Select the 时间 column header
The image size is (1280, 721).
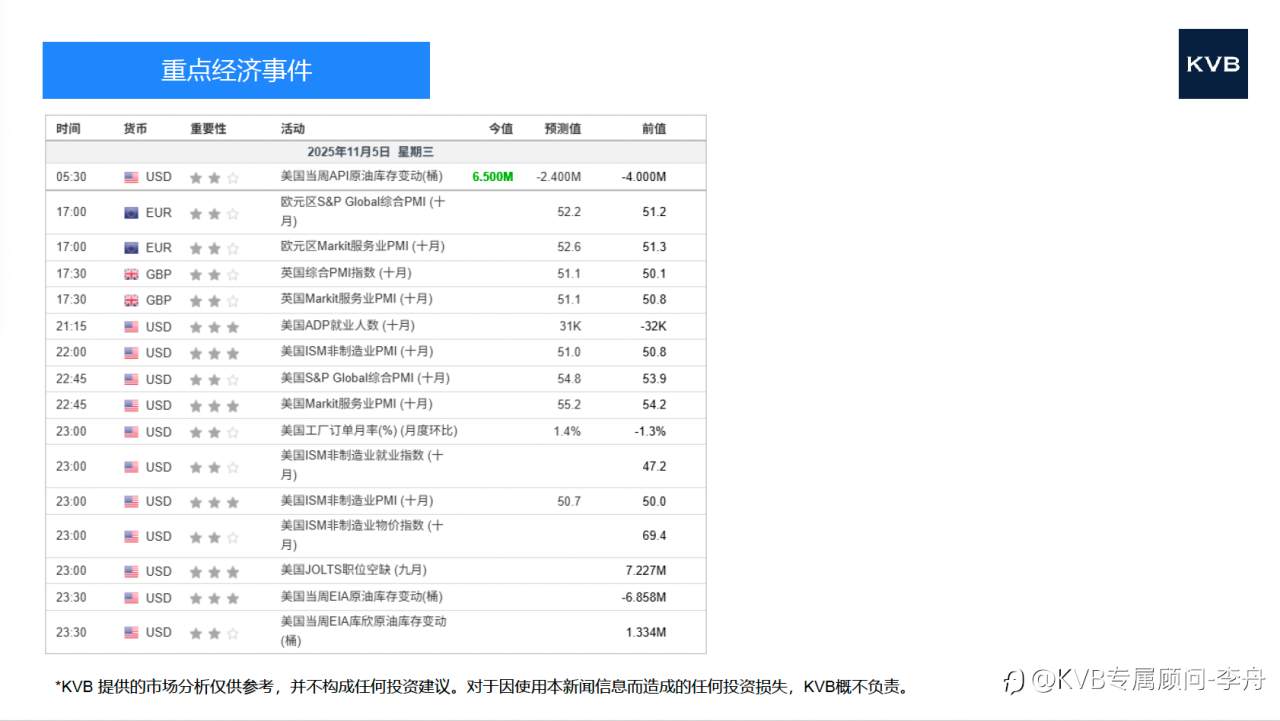(68, 128)
